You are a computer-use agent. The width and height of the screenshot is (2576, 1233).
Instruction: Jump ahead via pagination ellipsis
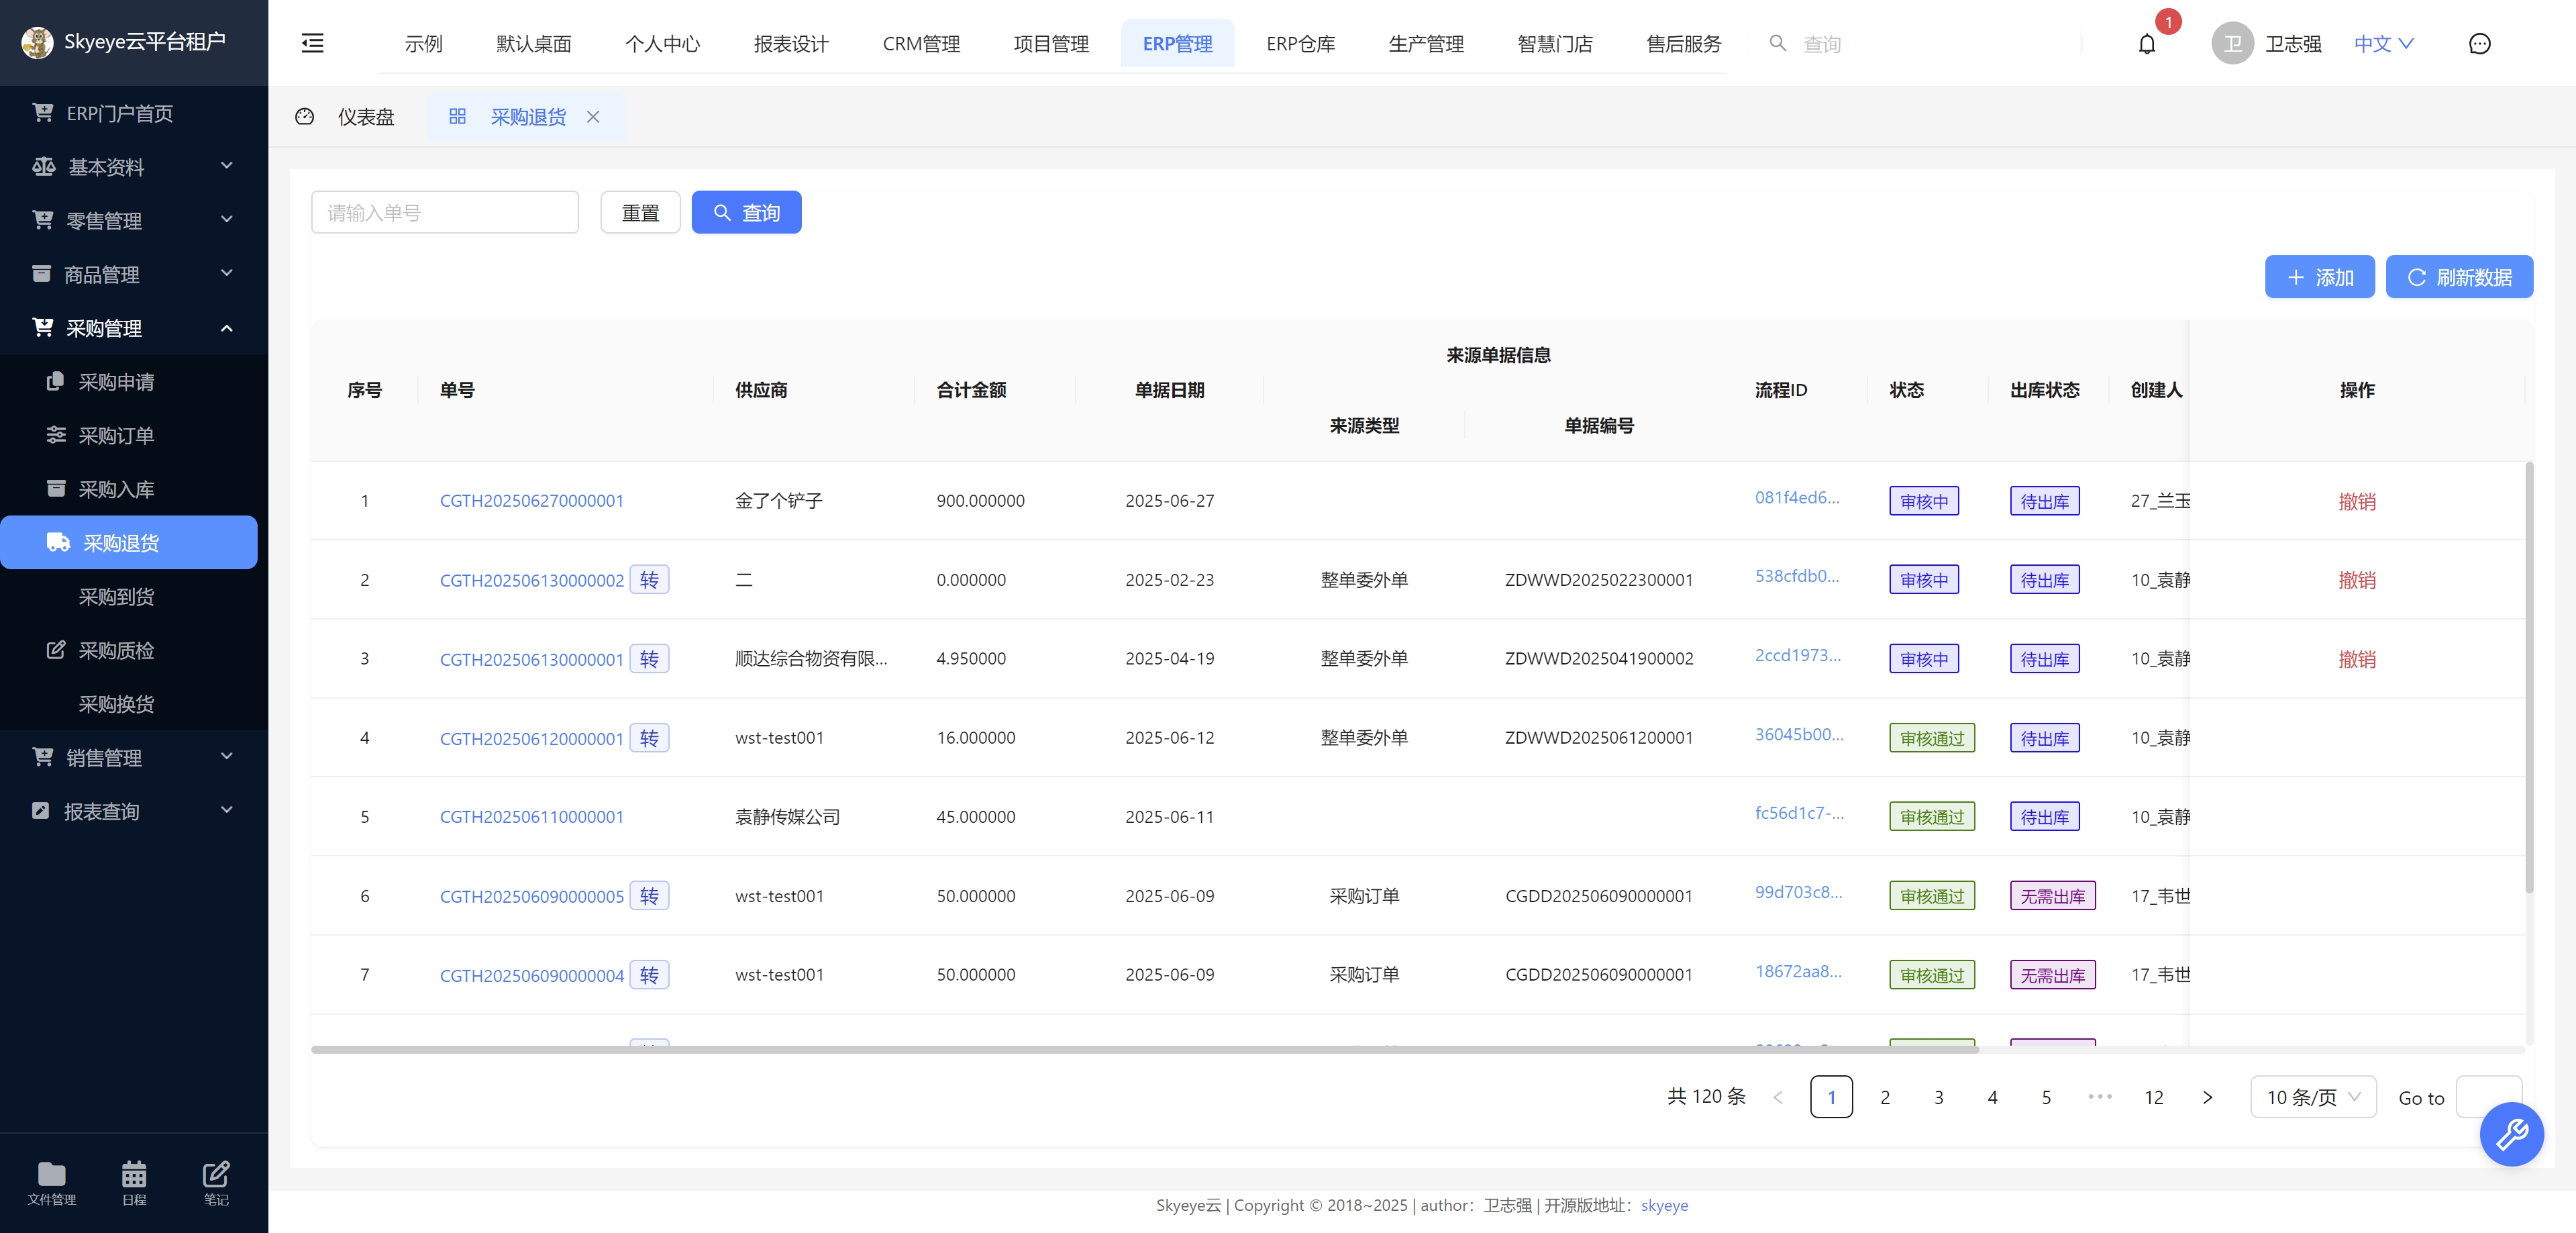pos(2100,1097)
